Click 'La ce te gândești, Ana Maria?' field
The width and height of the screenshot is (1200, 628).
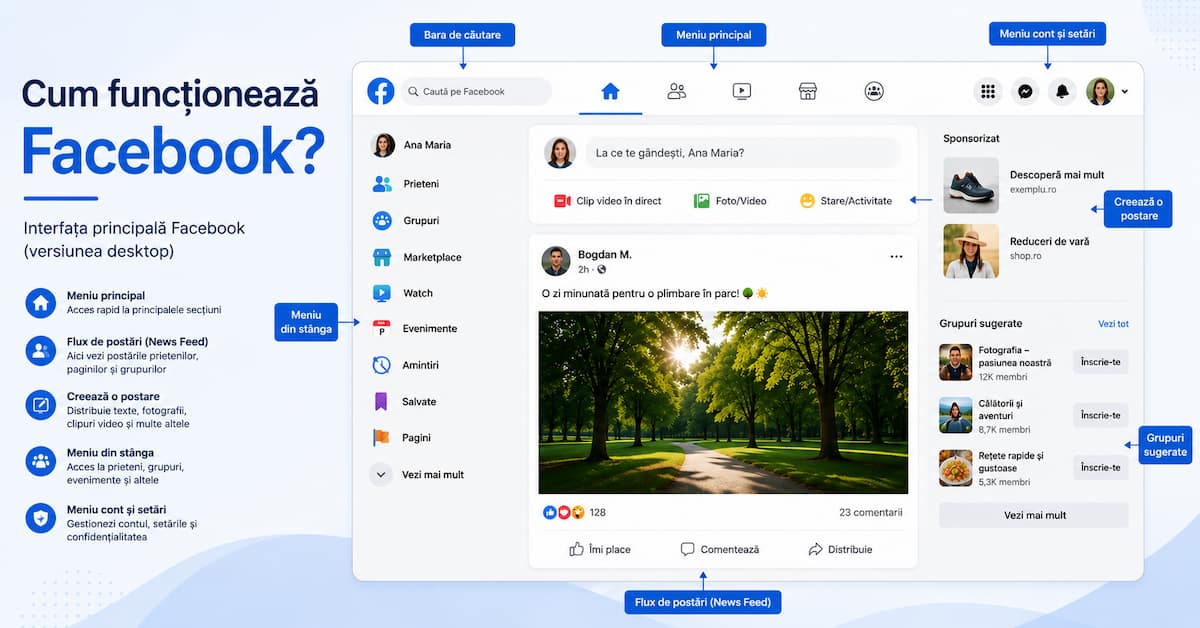click(x=742, y=153)
